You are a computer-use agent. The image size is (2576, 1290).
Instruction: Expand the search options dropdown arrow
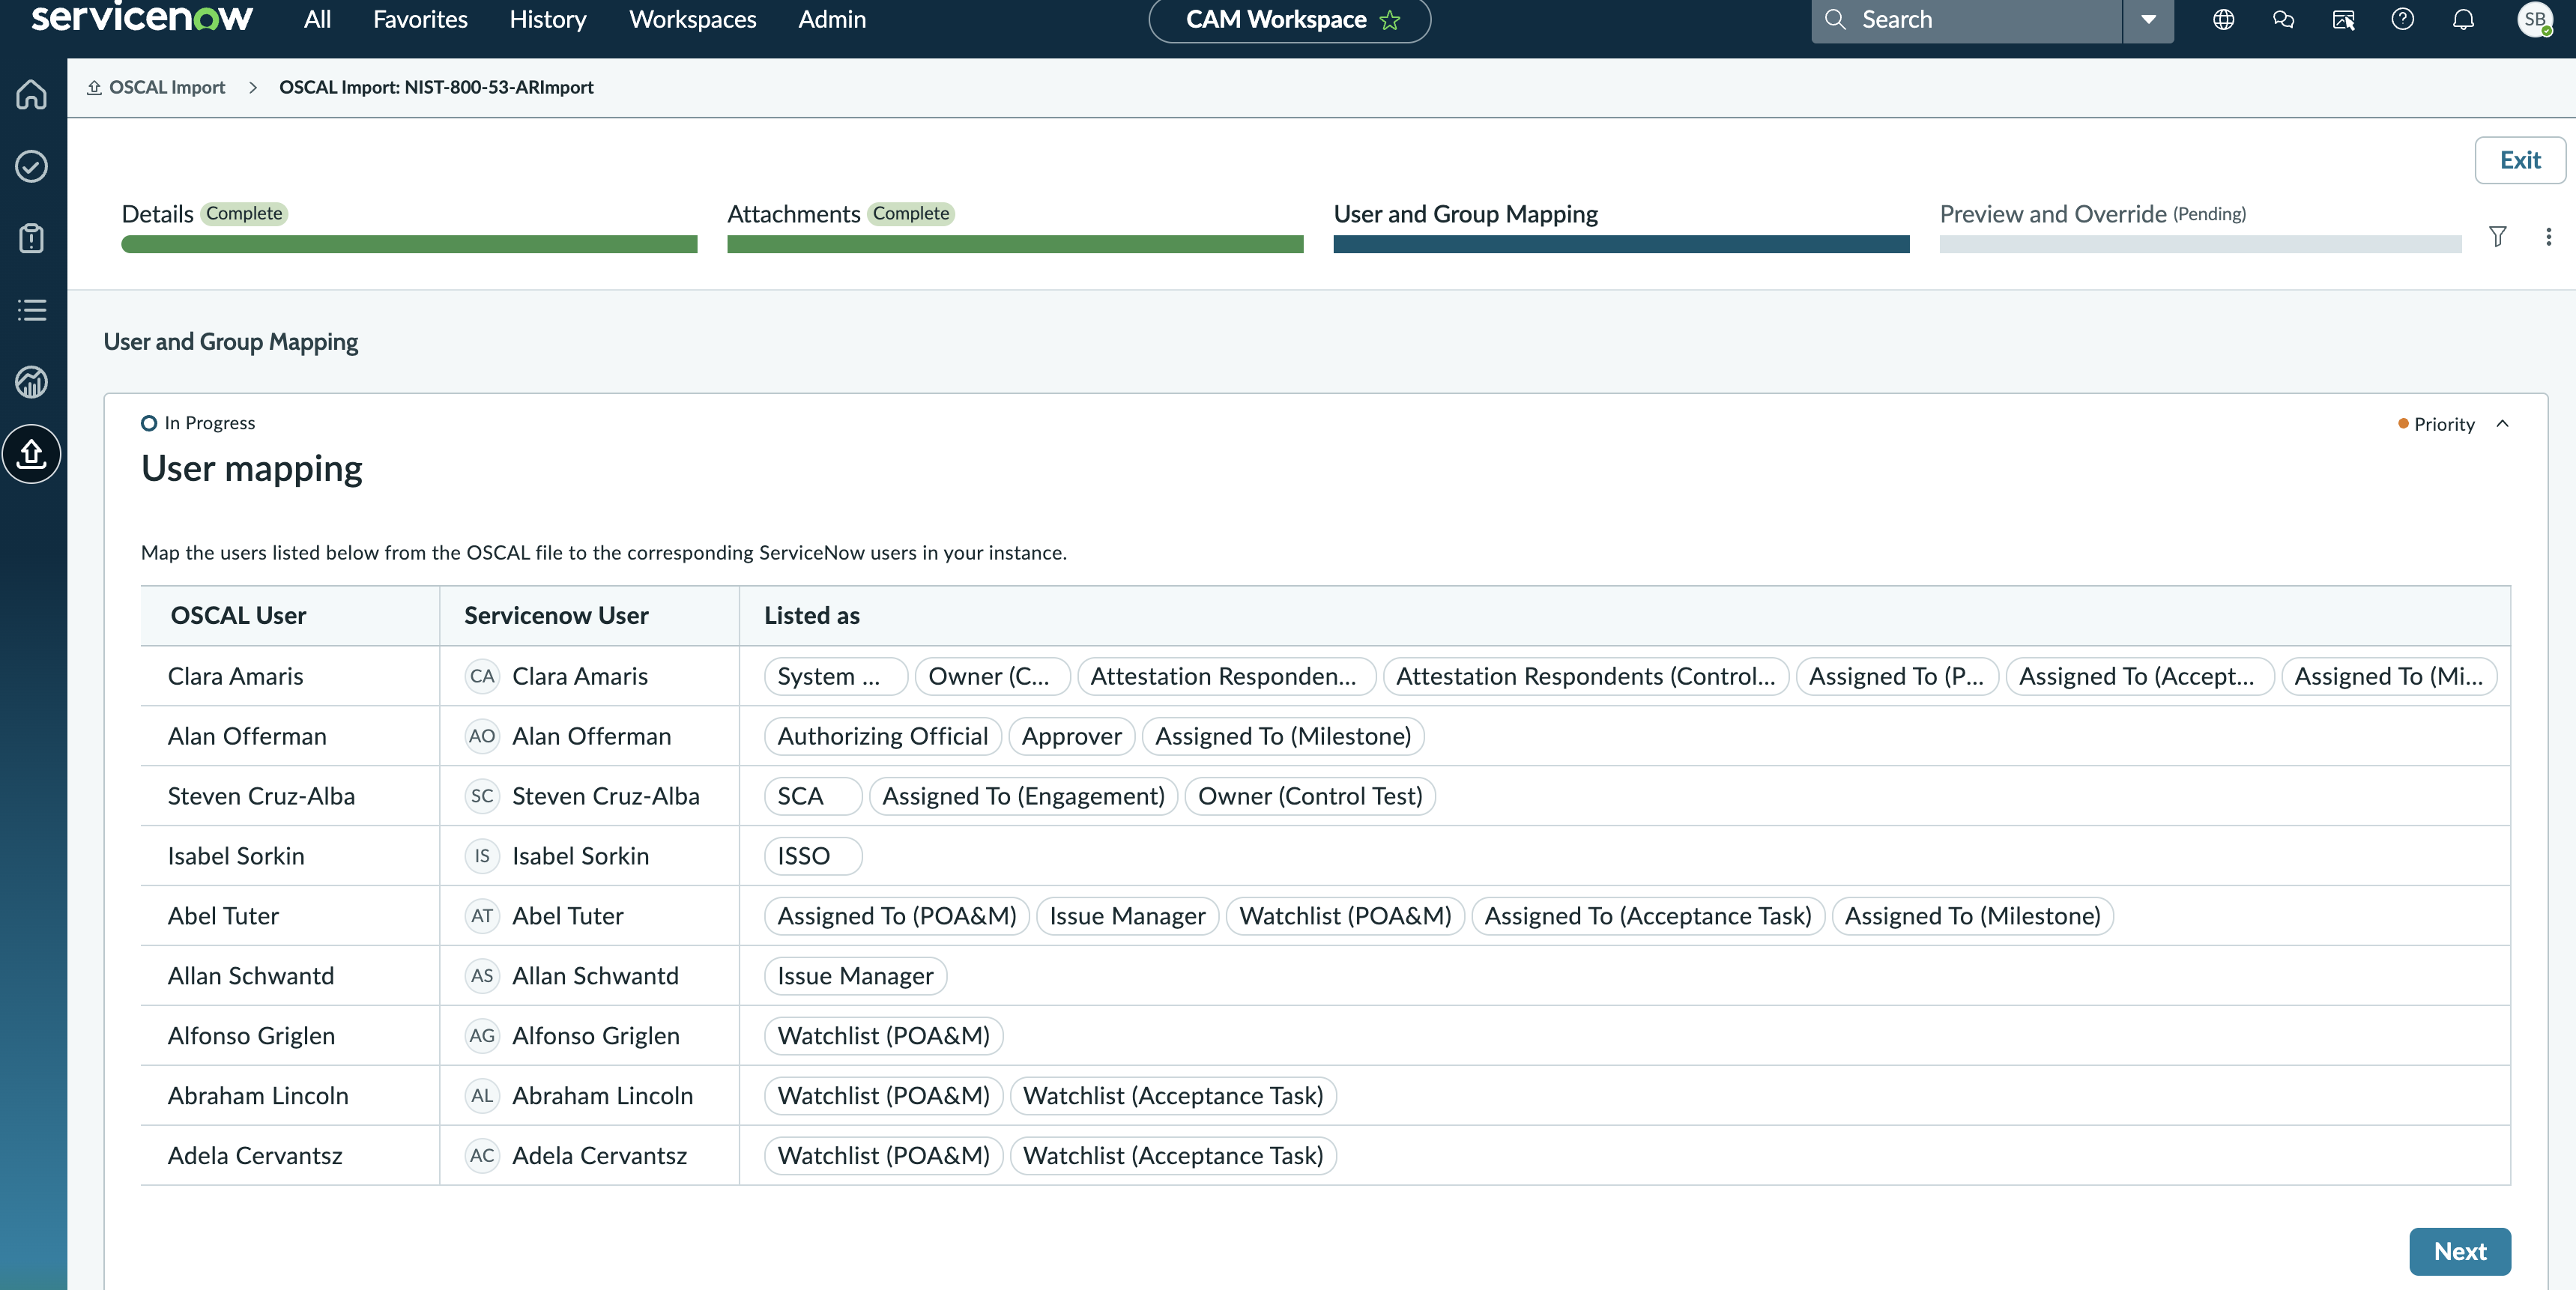tap(2148, 19)
